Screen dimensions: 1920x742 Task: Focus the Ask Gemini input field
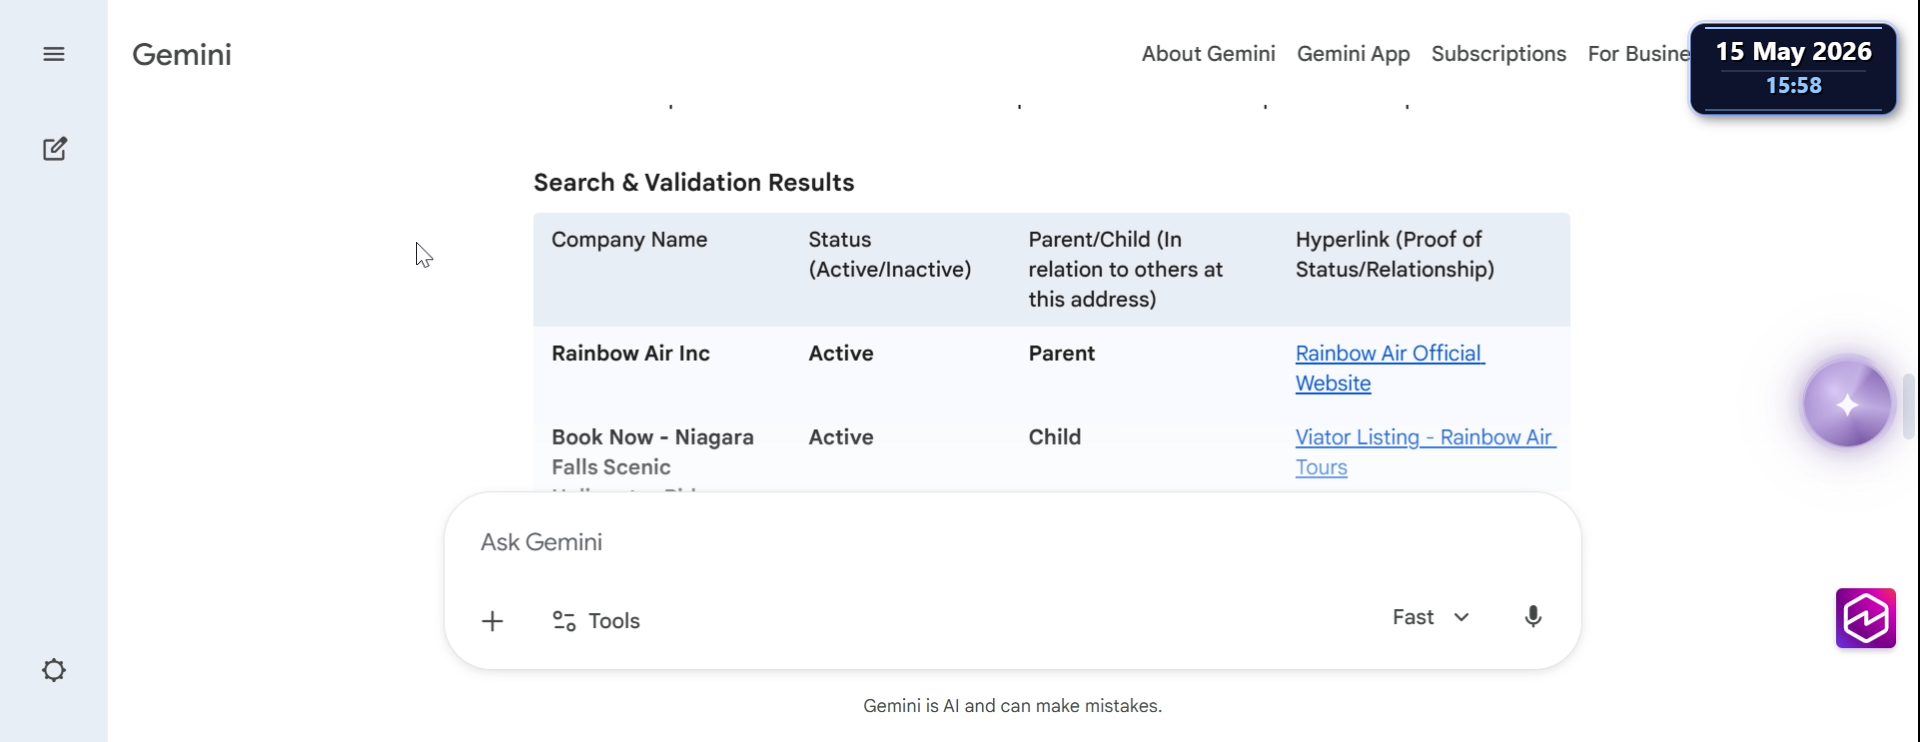click(1012, 542)
